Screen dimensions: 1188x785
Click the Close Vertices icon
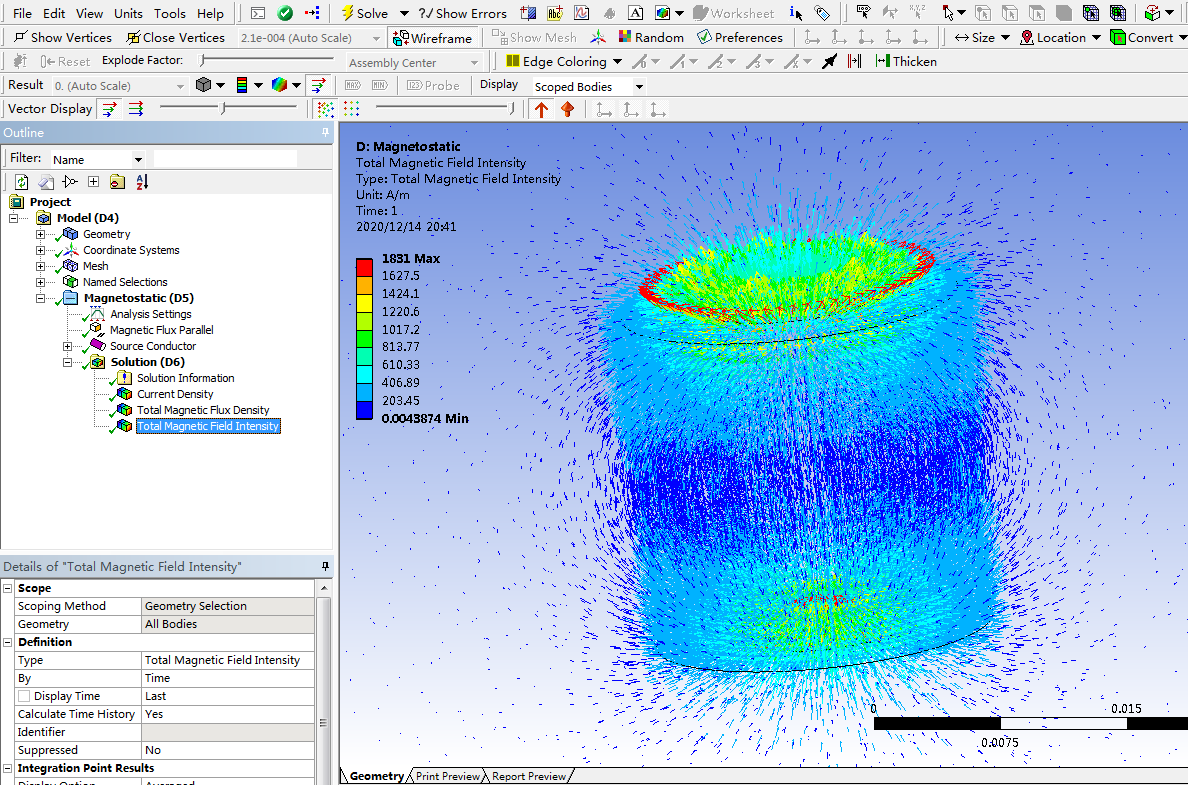pyautogui.click(x=132, y=37)
